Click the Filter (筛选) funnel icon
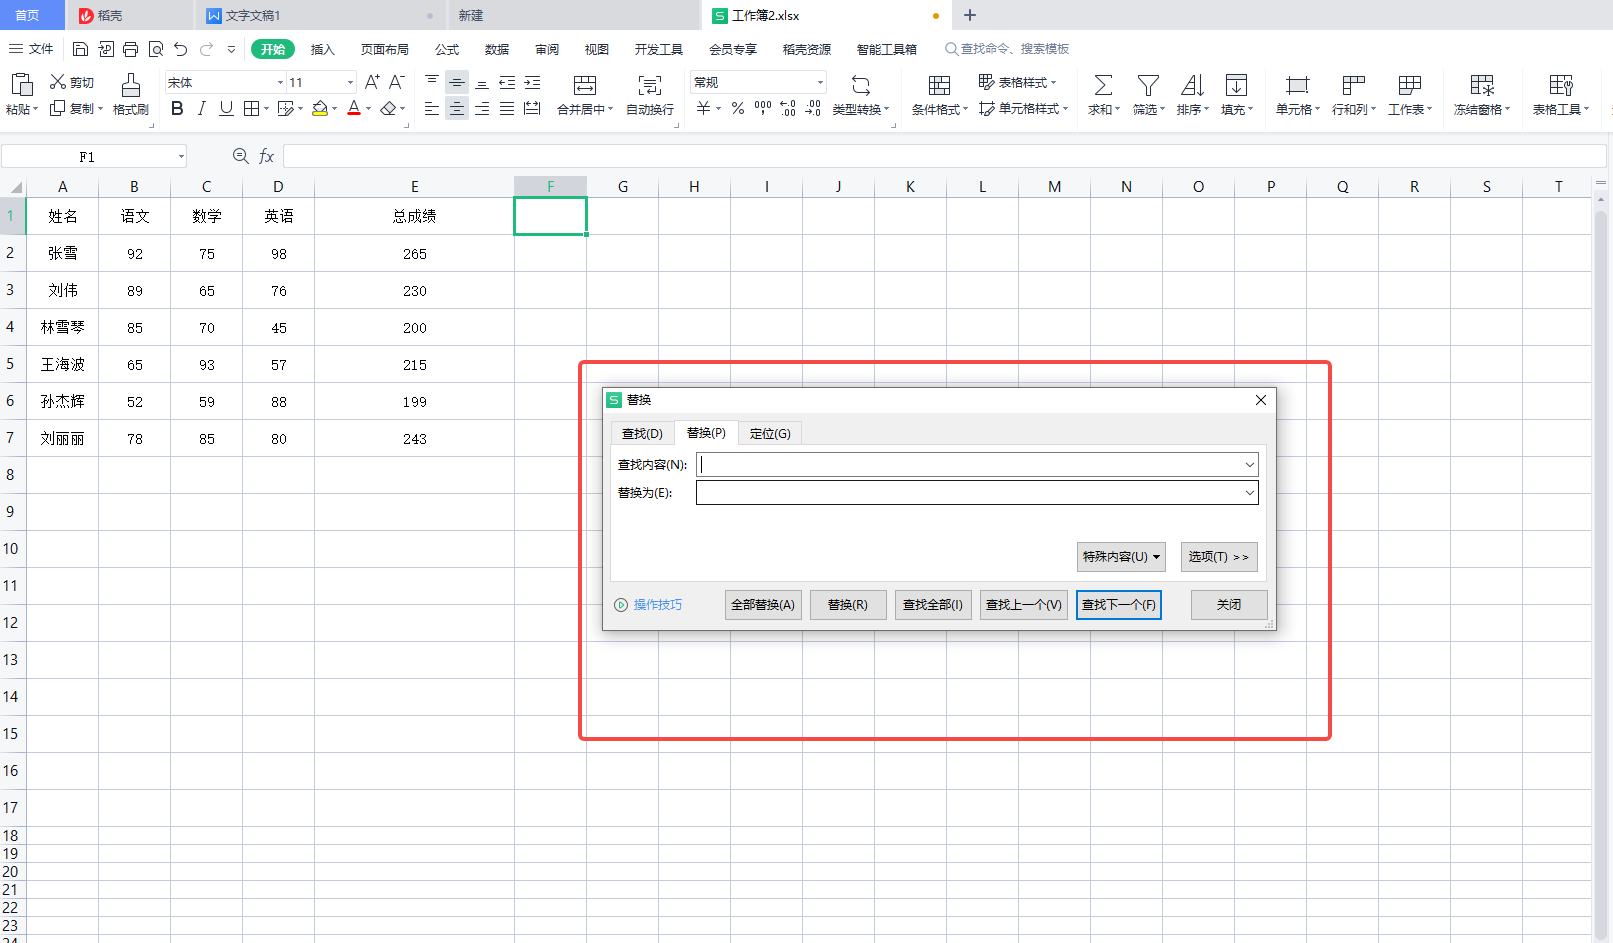Viewport: 1613px width, 943px height. [1148, 85]
